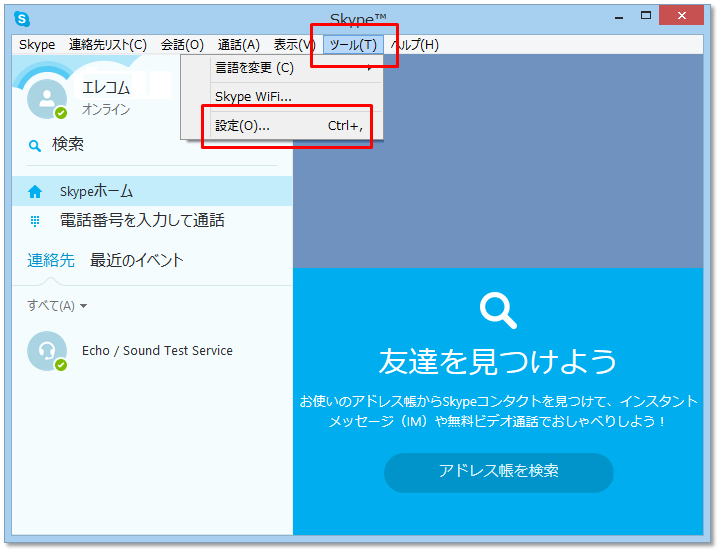Maximize the Skype window
721x553 pixels.
(646, 16)
